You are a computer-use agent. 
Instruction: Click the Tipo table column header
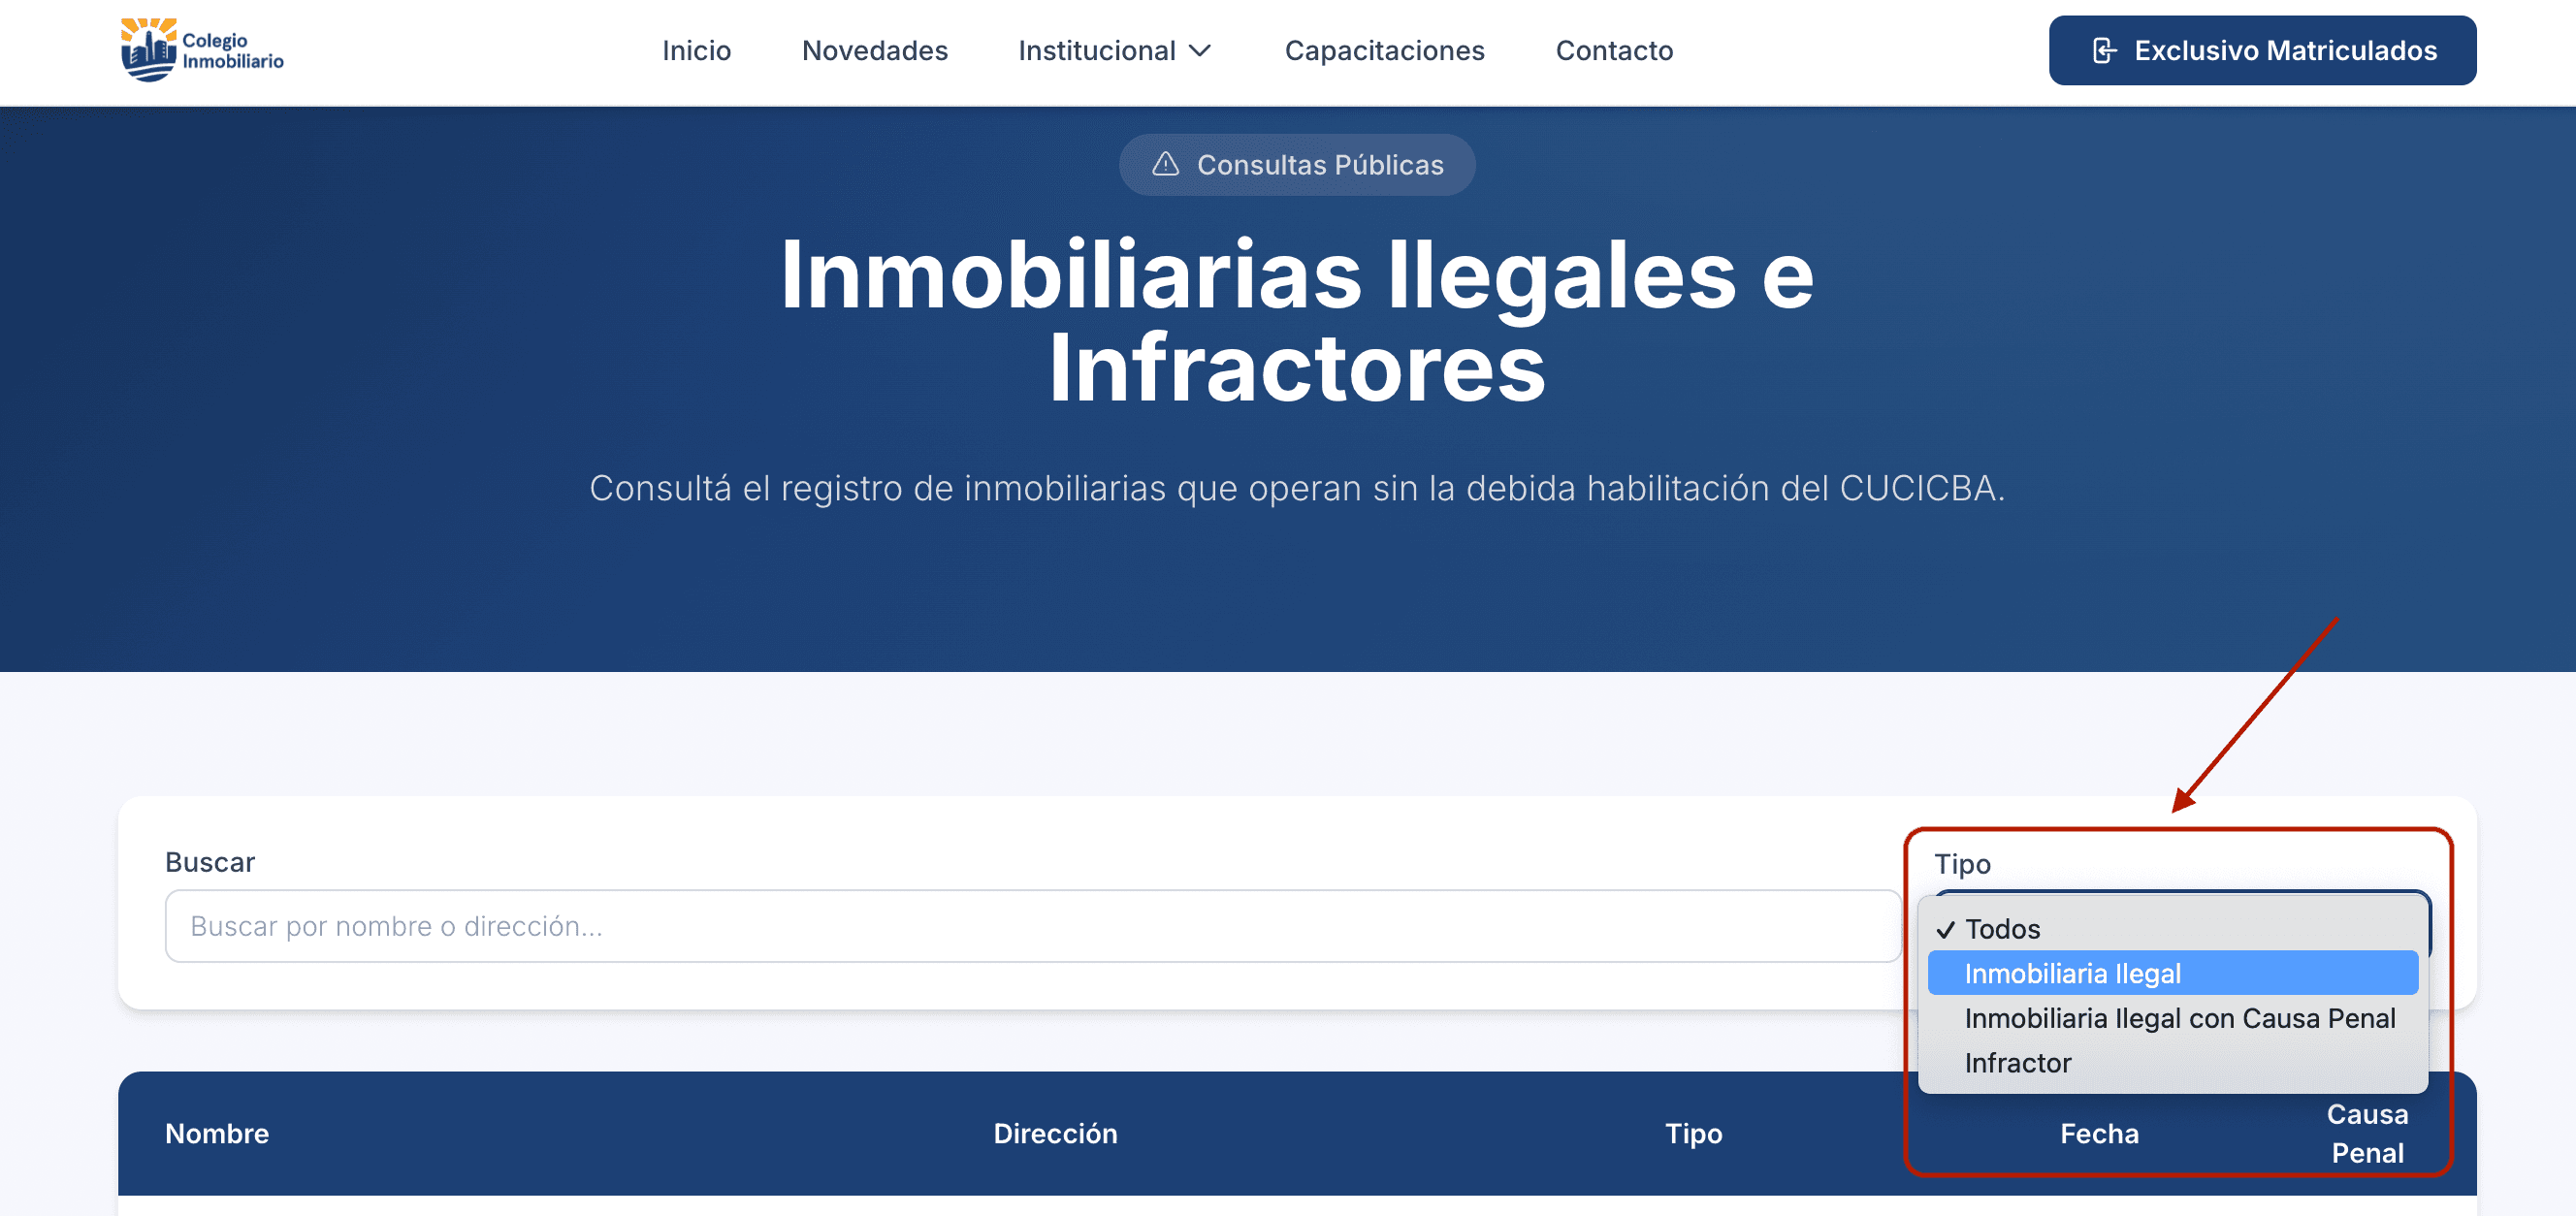pyautogui.click(x=1693, y=1133)
